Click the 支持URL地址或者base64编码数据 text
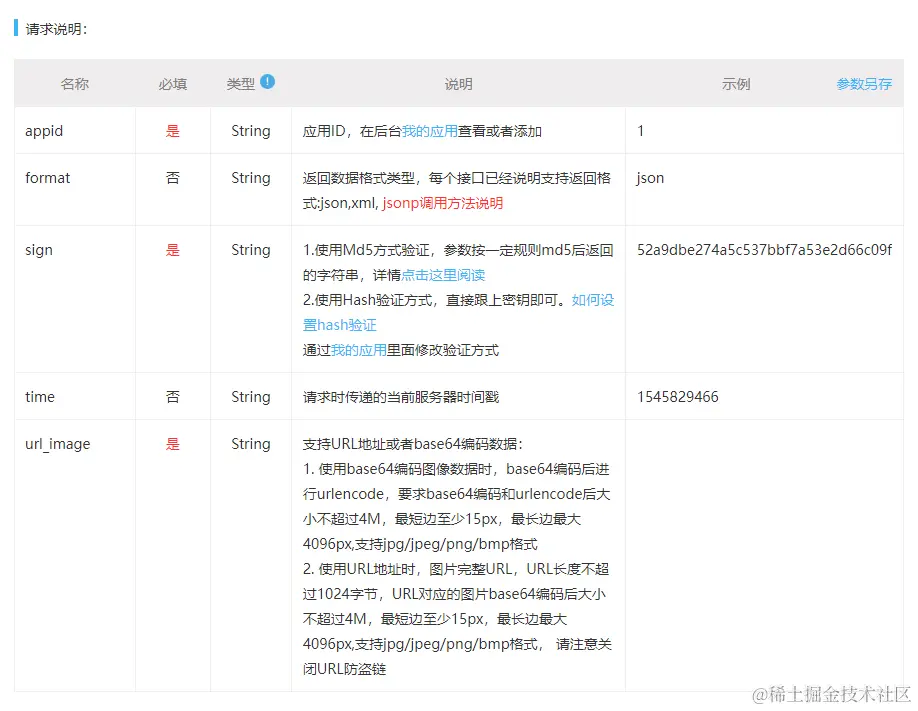 point(413,444)
